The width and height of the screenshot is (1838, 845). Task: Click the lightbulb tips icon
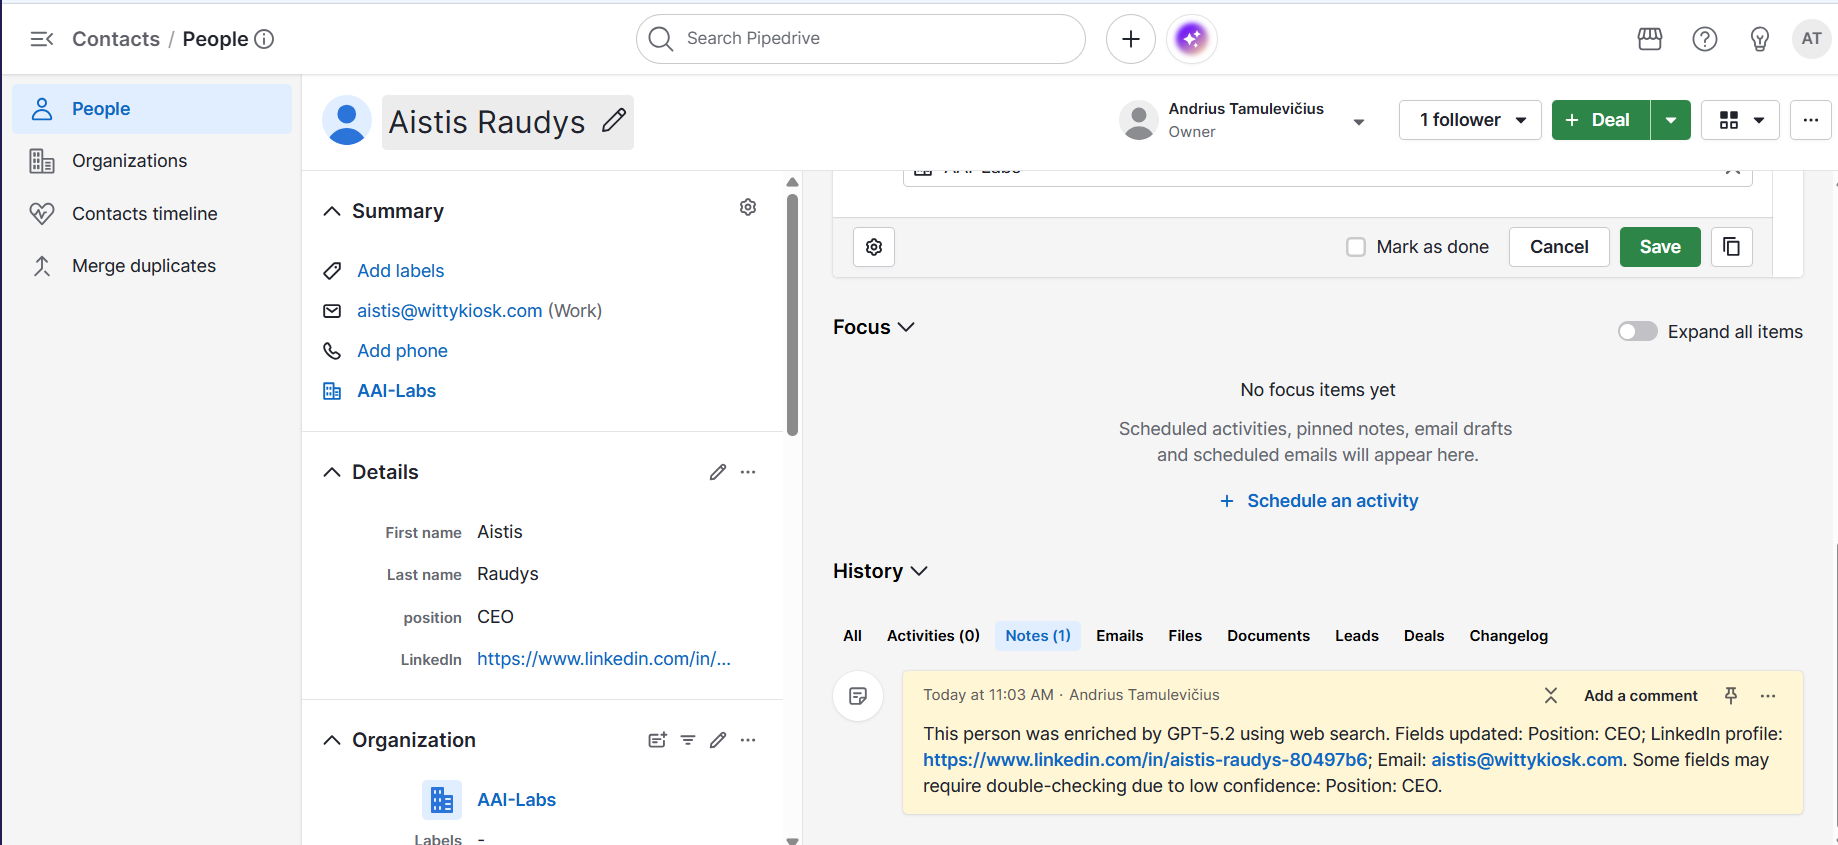tap(1760, 39)
